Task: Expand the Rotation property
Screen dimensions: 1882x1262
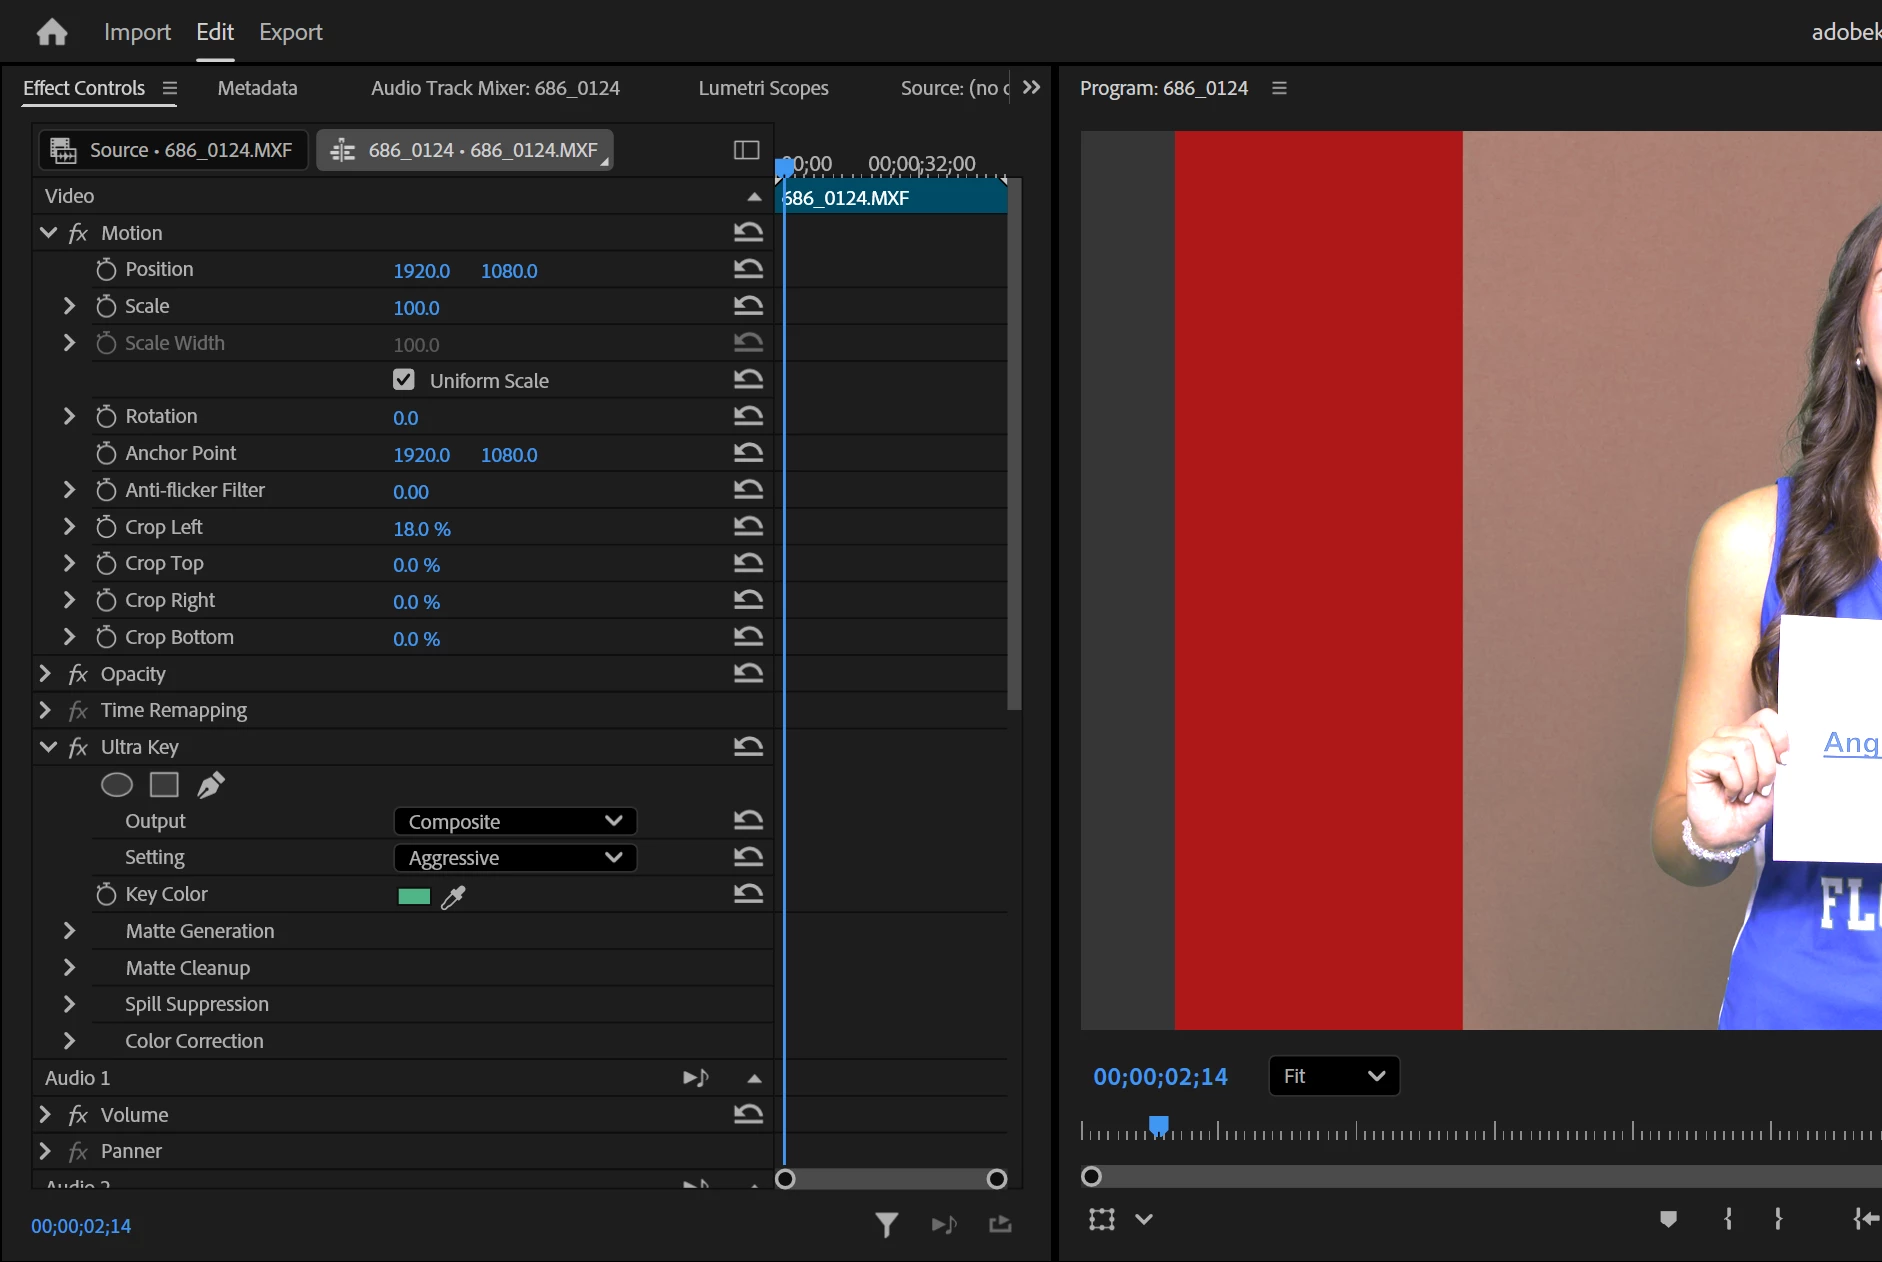Action: [x=69, y=416]
